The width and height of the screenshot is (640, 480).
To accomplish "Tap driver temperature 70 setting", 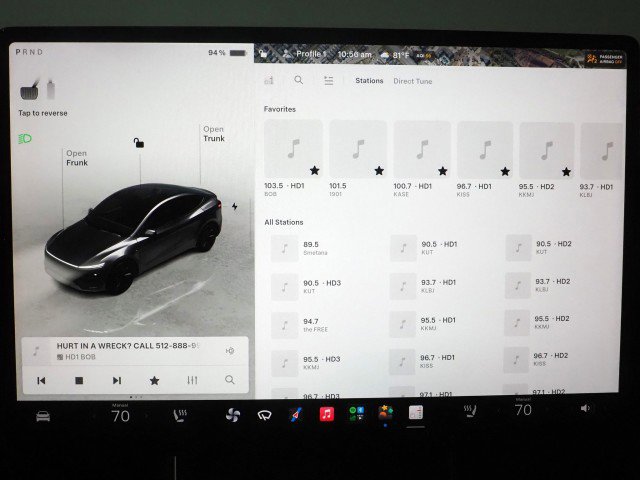I will [120, 416].
